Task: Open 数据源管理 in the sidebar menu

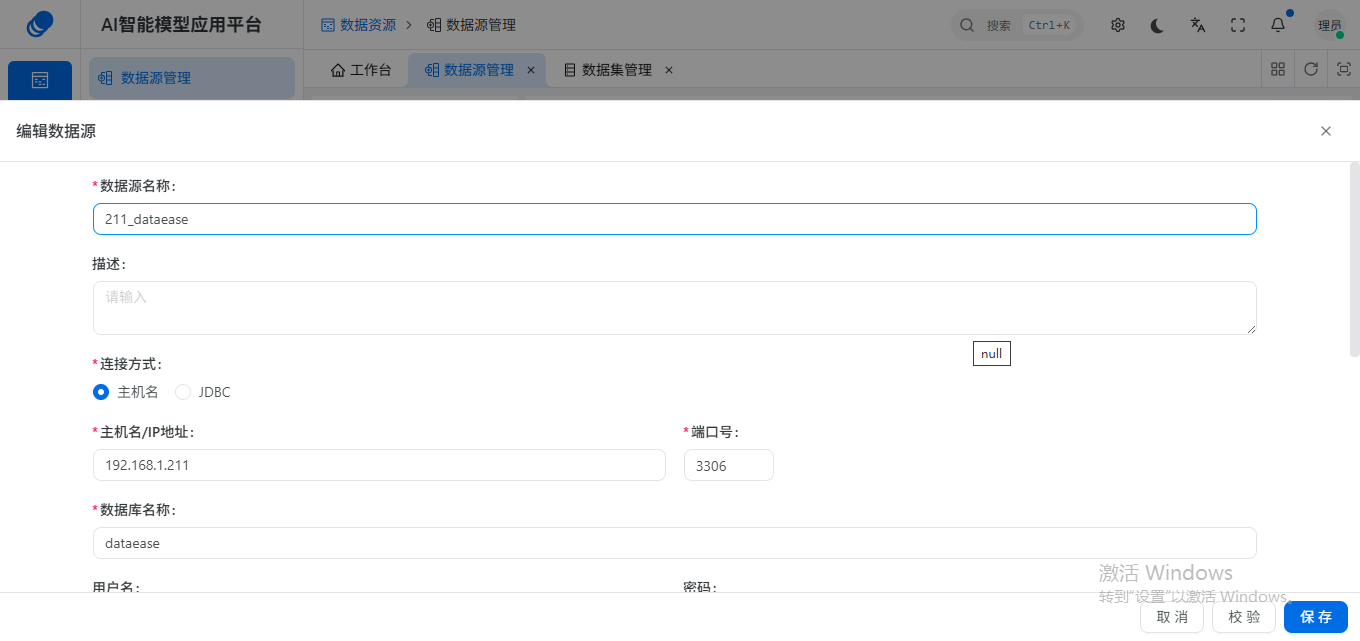Action: tap(192, 78)
